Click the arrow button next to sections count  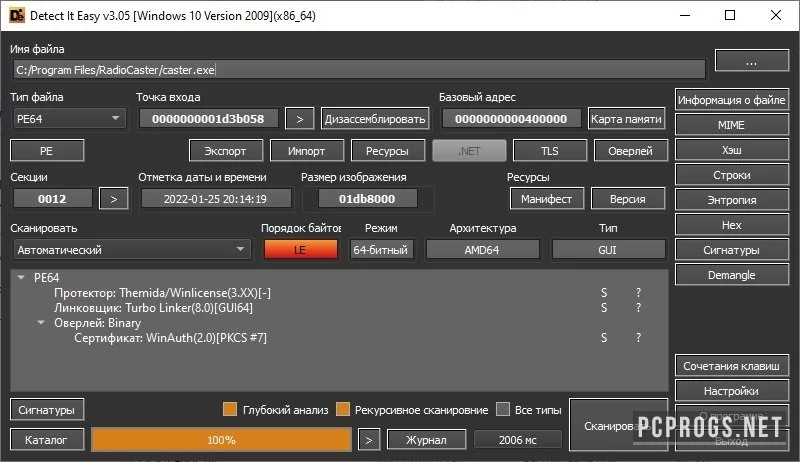113,198
